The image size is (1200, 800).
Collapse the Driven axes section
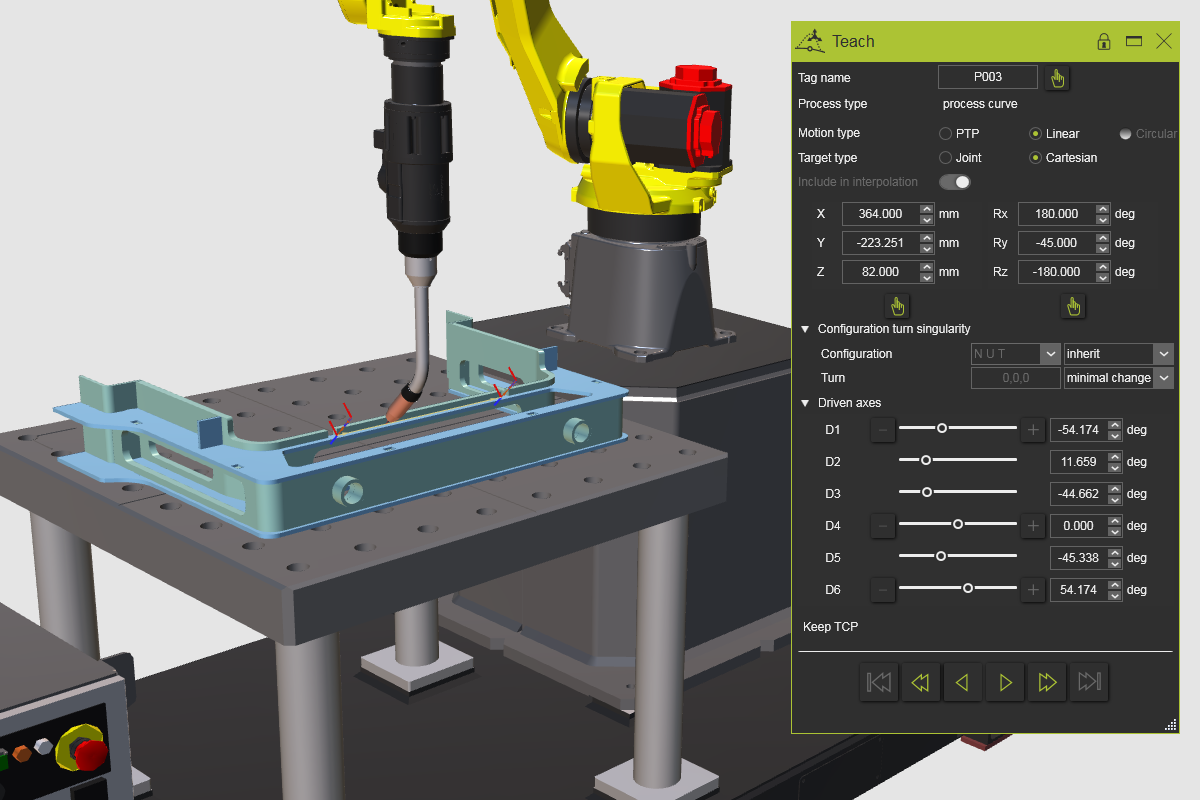click(x=805, y=403)
